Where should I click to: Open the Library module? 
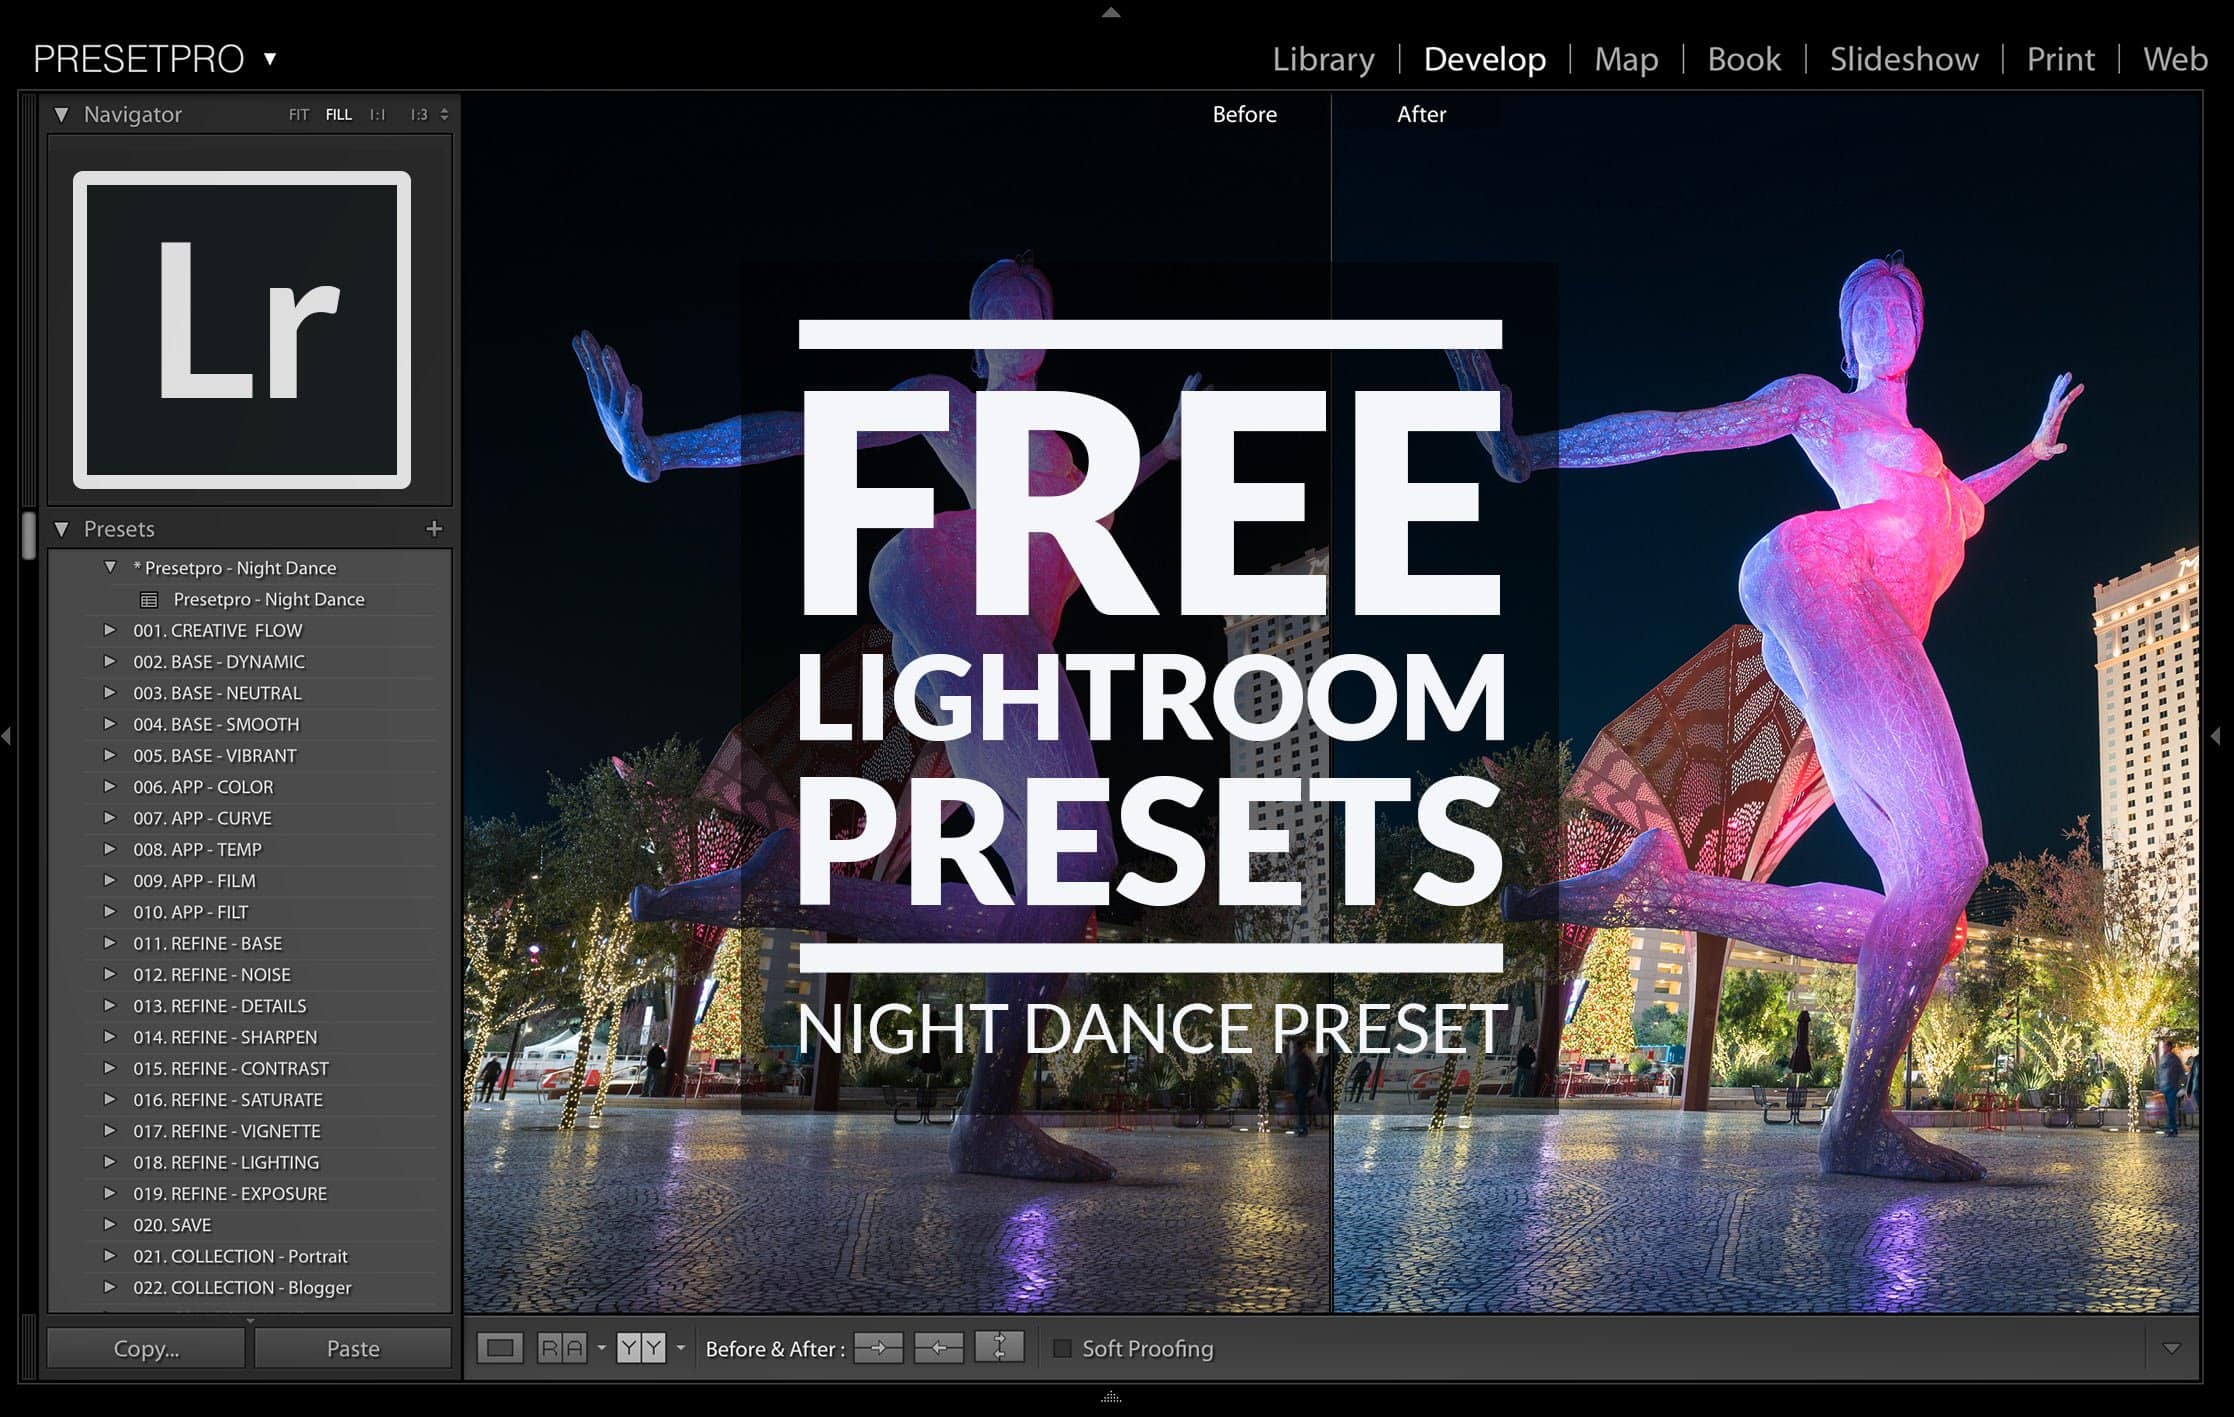(1323, 59)
